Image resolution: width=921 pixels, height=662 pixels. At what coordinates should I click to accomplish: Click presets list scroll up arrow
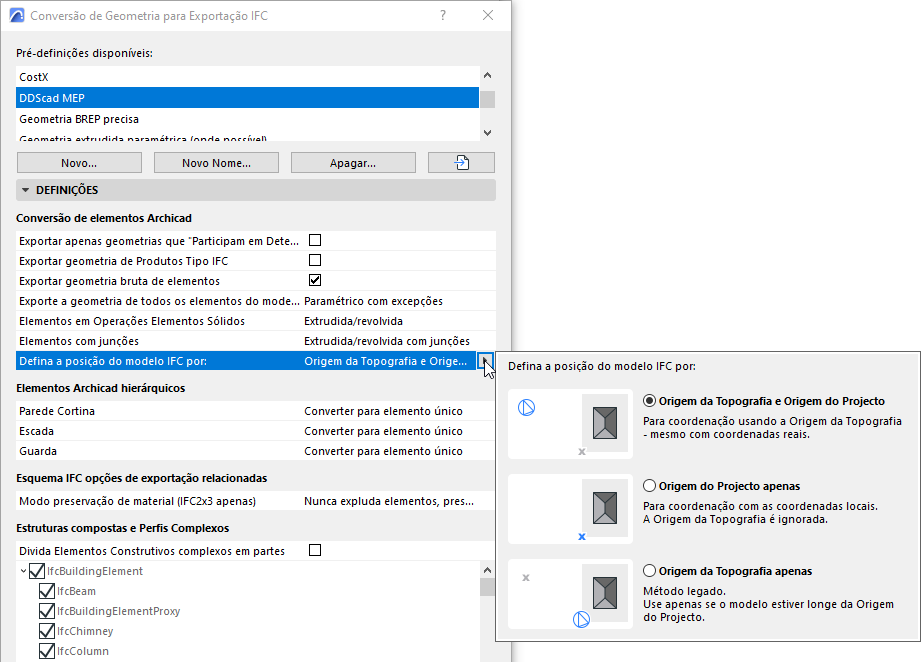[x=487, y=75]
